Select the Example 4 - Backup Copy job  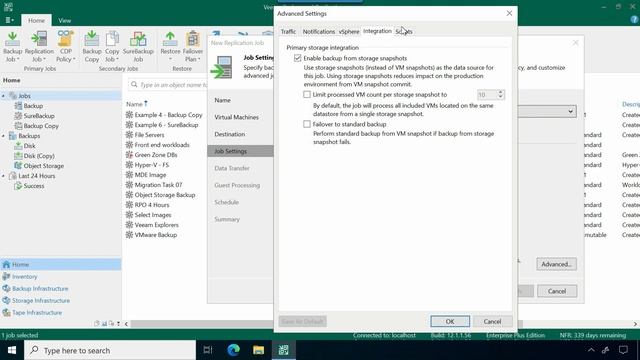click(x=168, y=115)
